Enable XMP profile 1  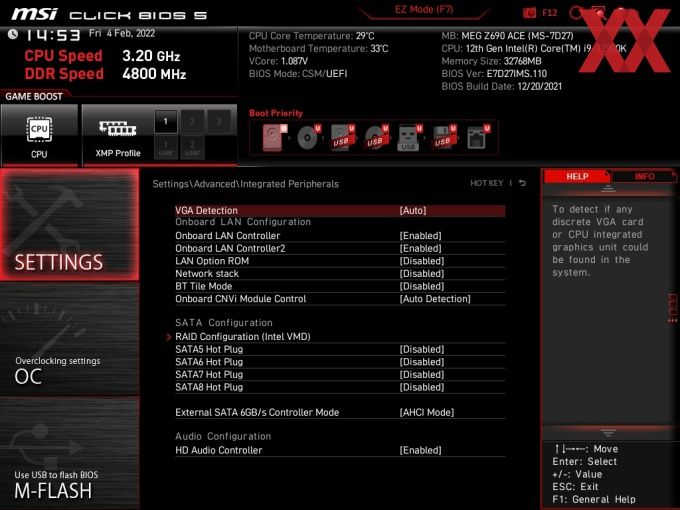(x=166, y=121)
